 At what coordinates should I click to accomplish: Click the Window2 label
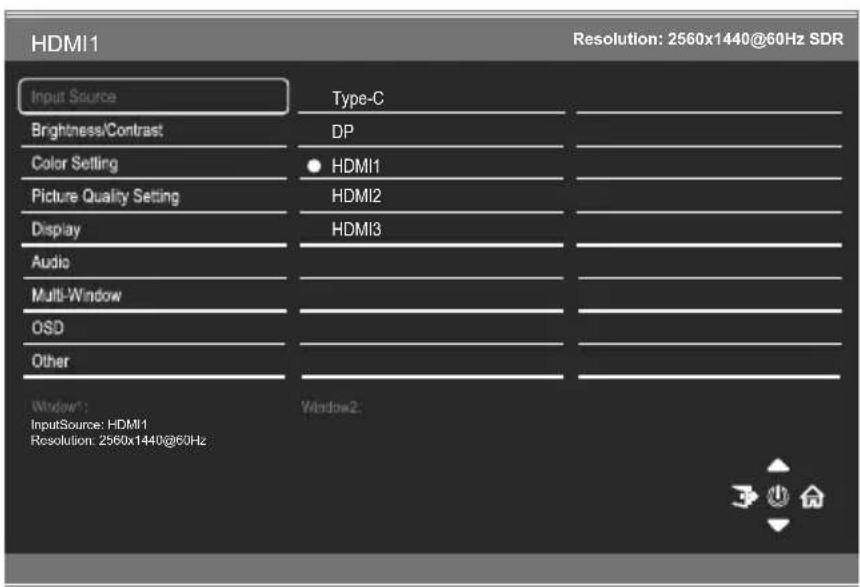click(331, 408)
